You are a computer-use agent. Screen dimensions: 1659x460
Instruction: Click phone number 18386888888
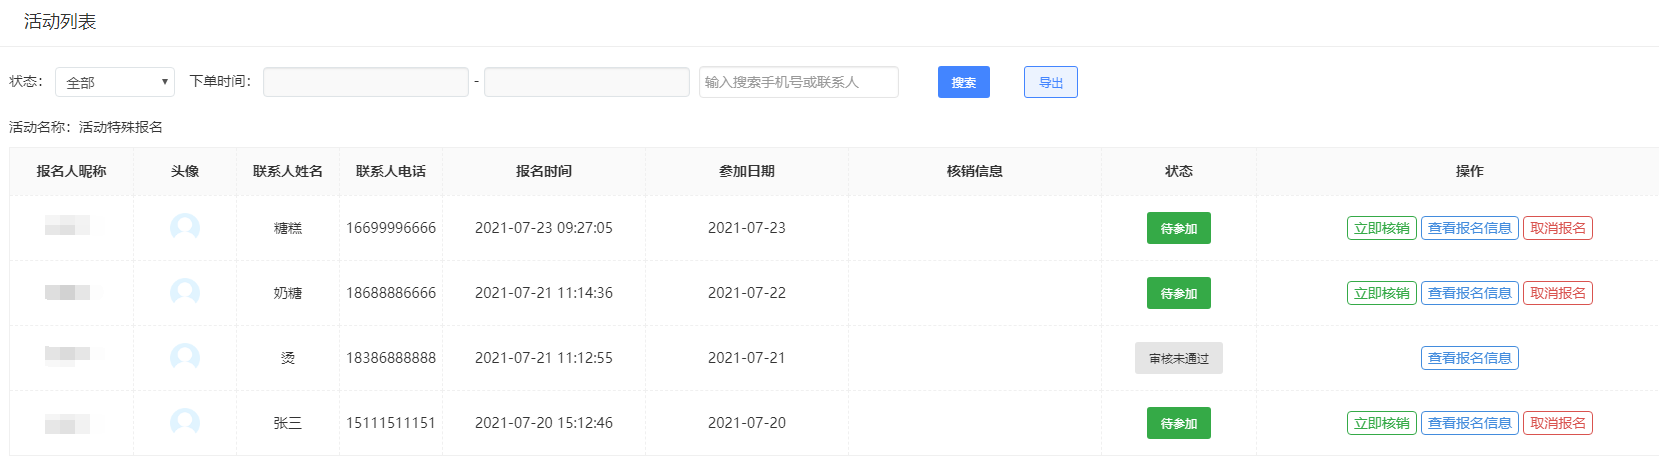391,358
